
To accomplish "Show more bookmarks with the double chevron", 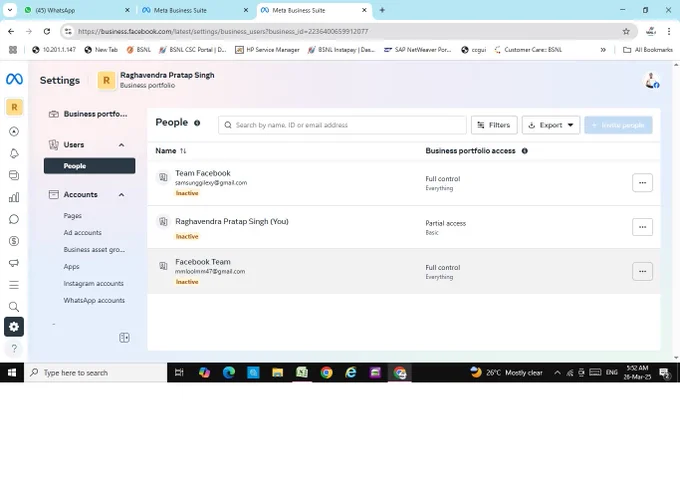I will coord(603,50).
